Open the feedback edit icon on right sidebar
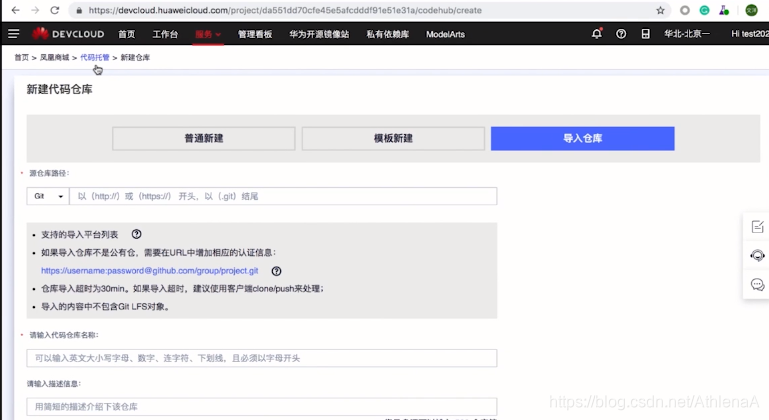The image size is (769, 420). (x=757, y=227)
